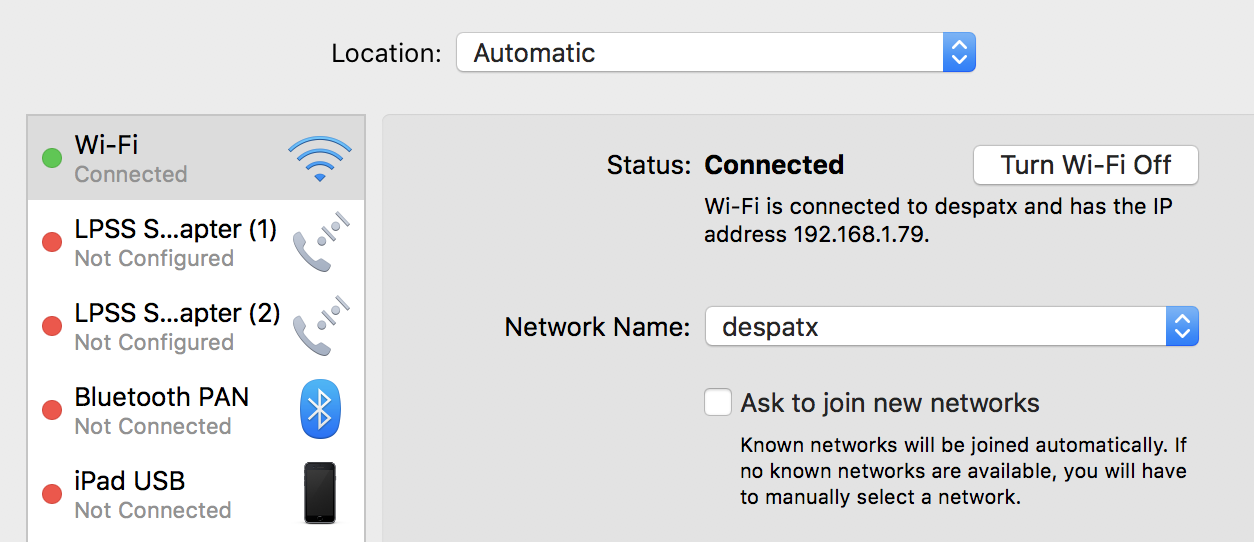Click the blue stepper arrows on Location menu
1254x542 pixels.
(x=959, y=53)
